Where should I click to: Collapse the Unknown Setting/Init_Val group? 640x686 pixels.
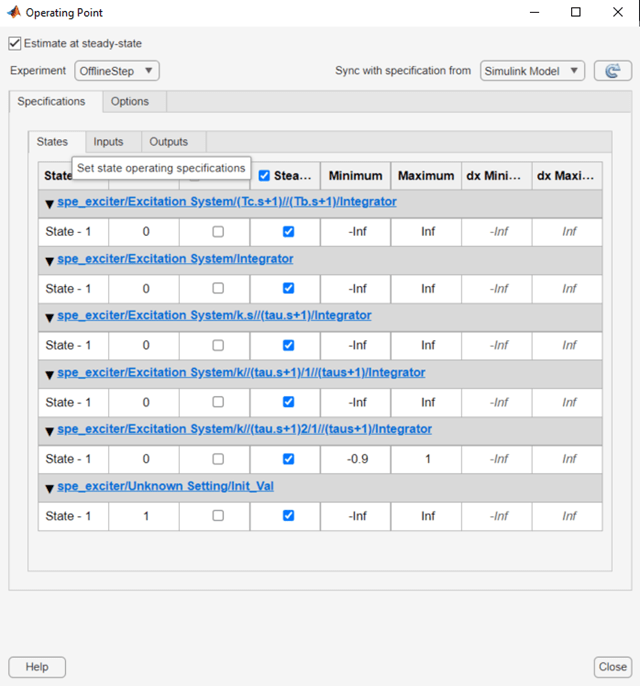point(49,488)
